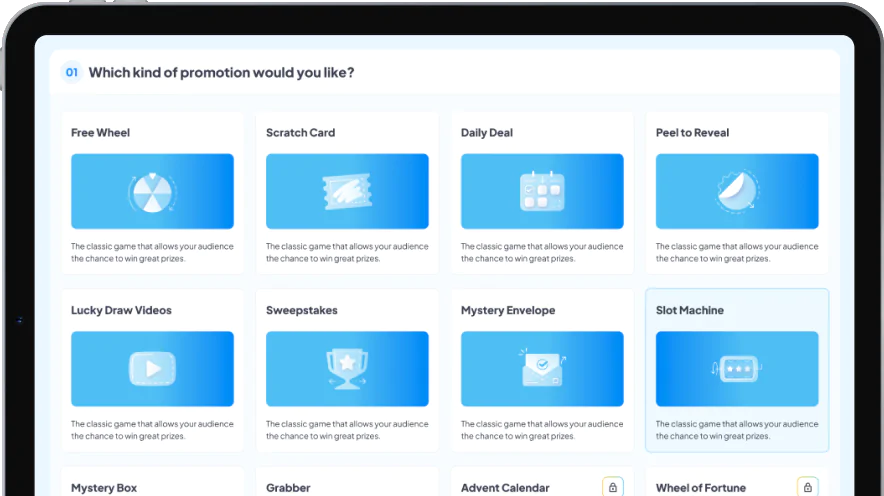Viewport: 884px width, 496px height.
Task: Choose the Grabber promotion card
Action: 288,488
